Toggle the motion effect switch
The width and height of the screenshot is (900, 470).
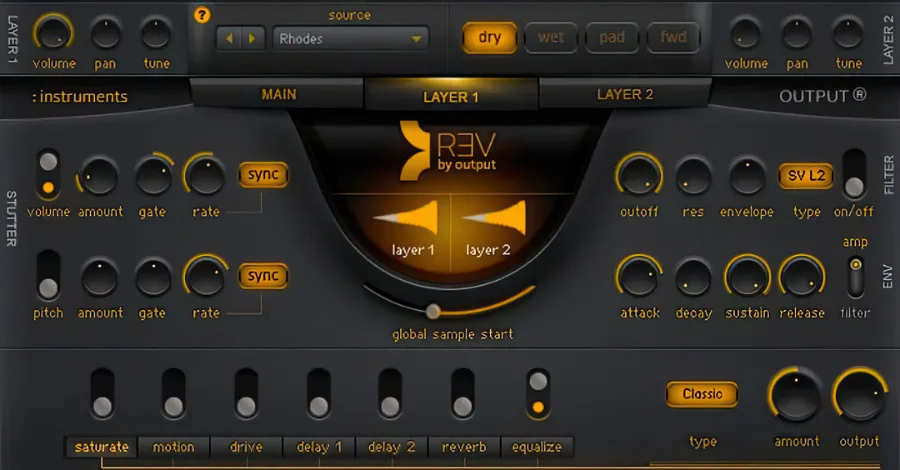point(173,395)
